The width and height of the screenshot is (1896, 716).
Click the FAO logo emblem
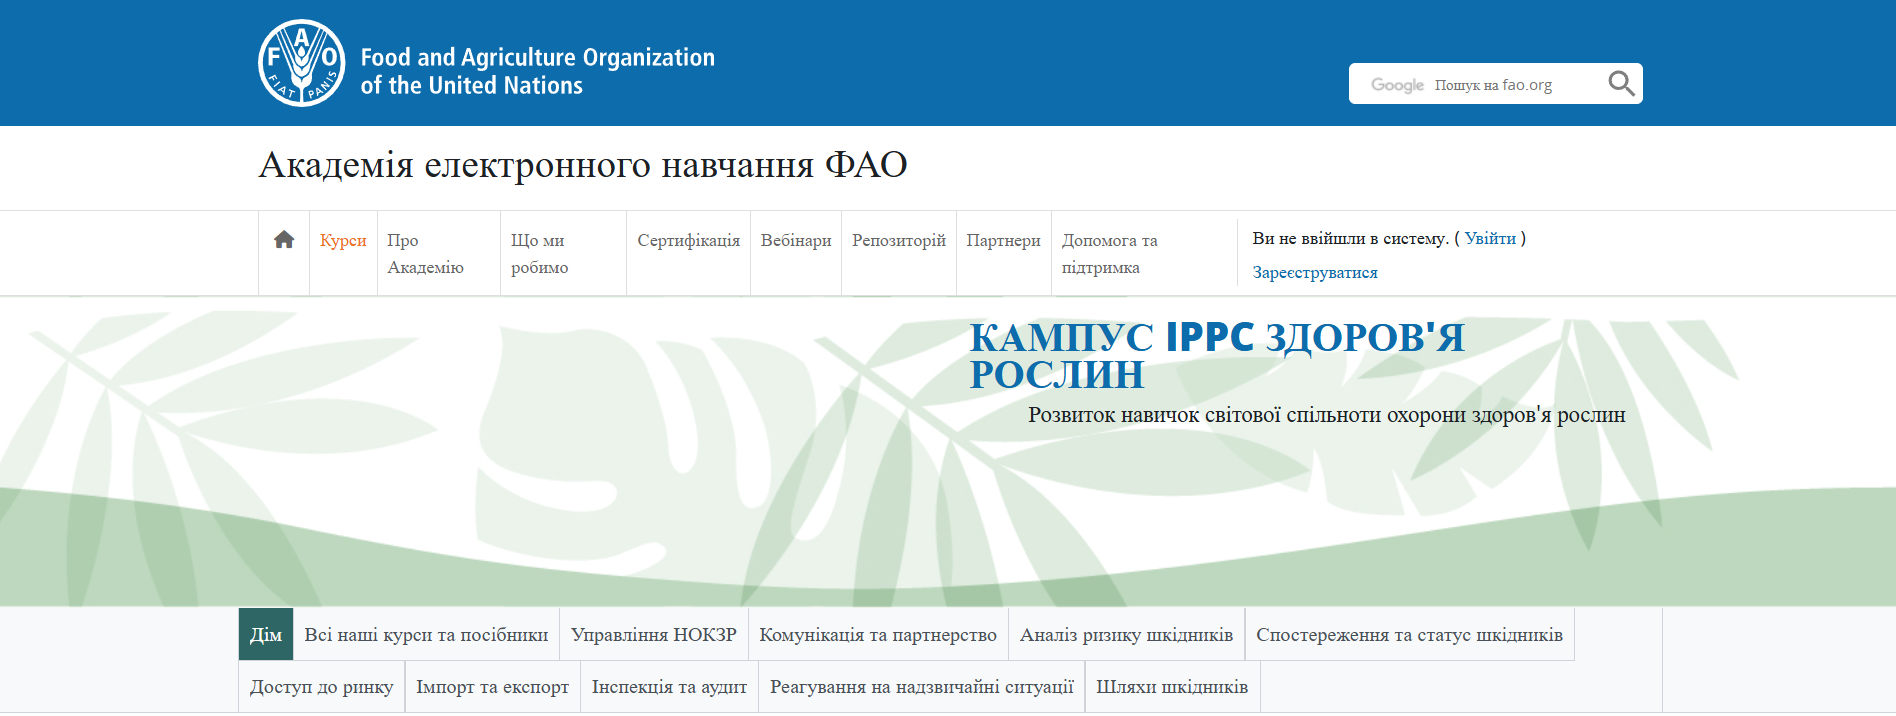(302, 63)
